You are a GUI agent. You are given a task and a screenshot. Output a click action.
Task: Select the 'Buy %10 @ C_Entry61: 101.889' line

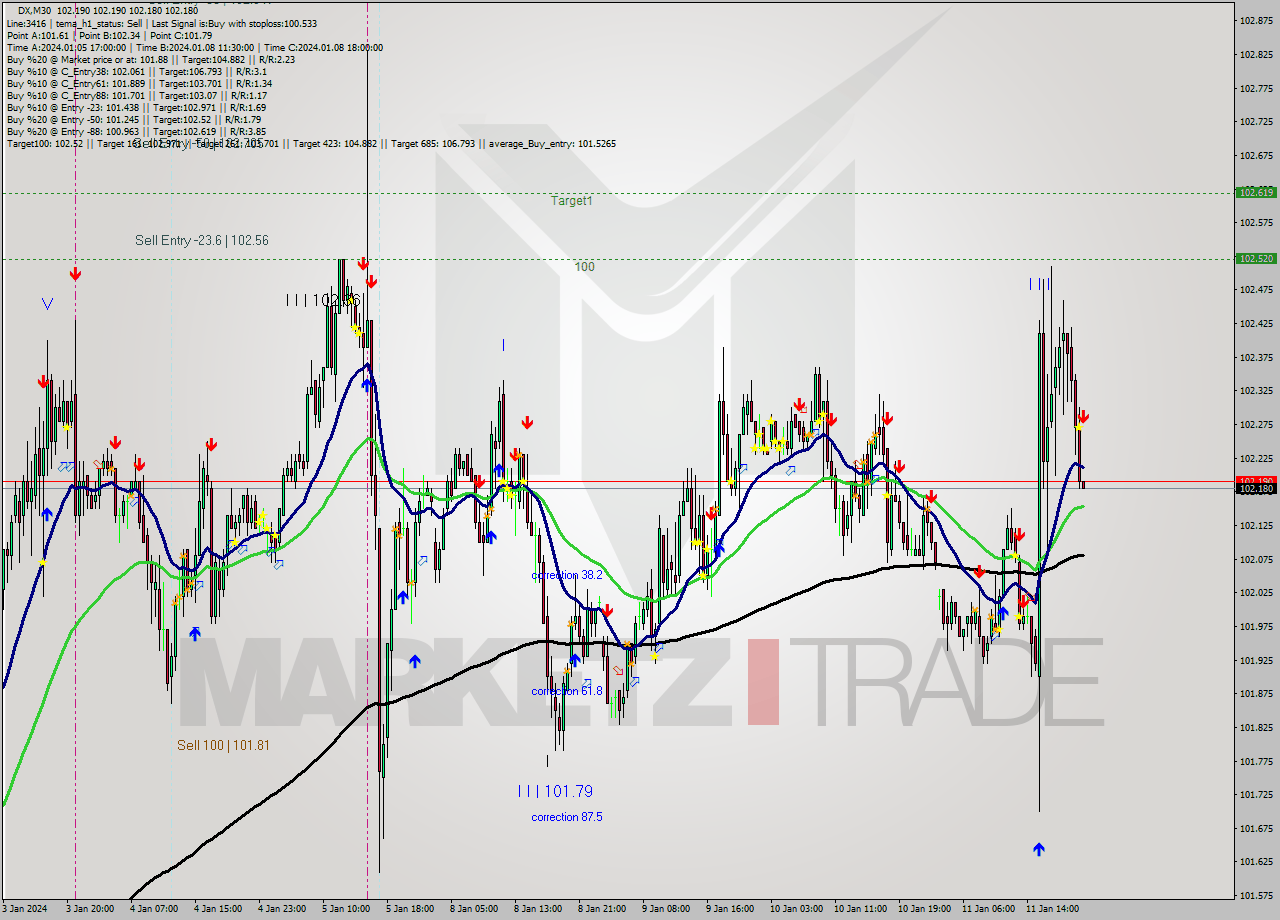tap(137, 83)
